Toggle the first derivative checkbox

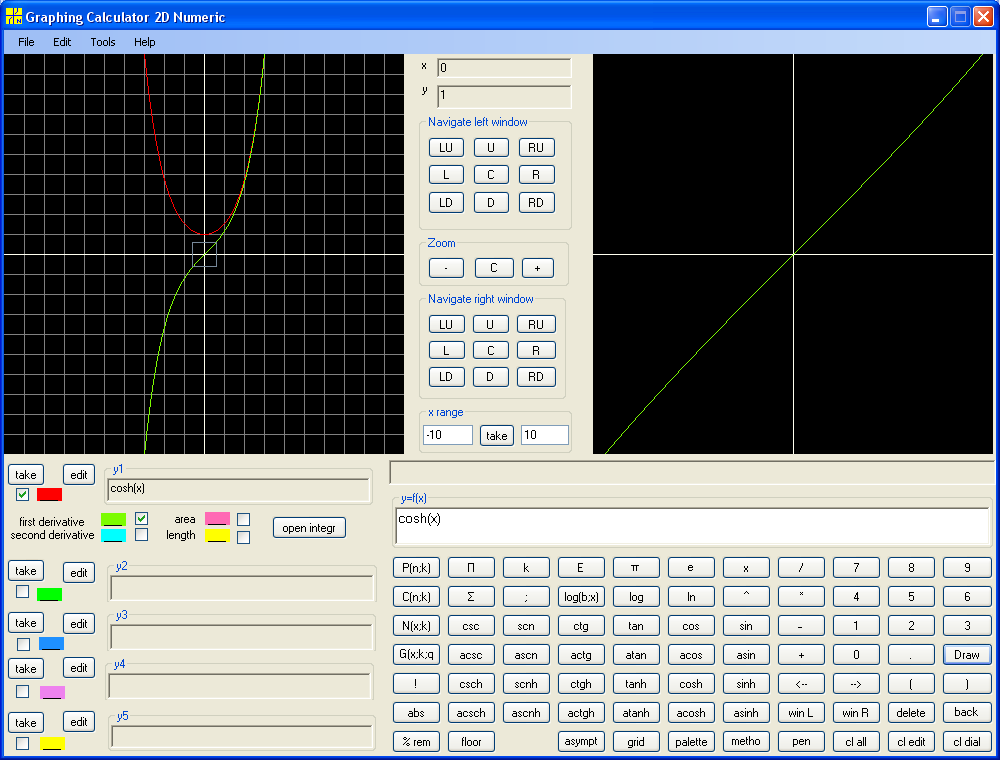pos(142,518)
